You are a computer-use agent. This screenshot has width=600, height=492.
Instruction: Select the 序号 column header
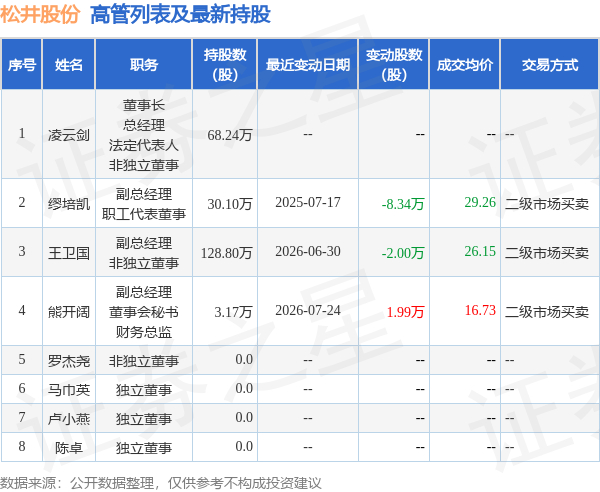click(x=22, y=65)
